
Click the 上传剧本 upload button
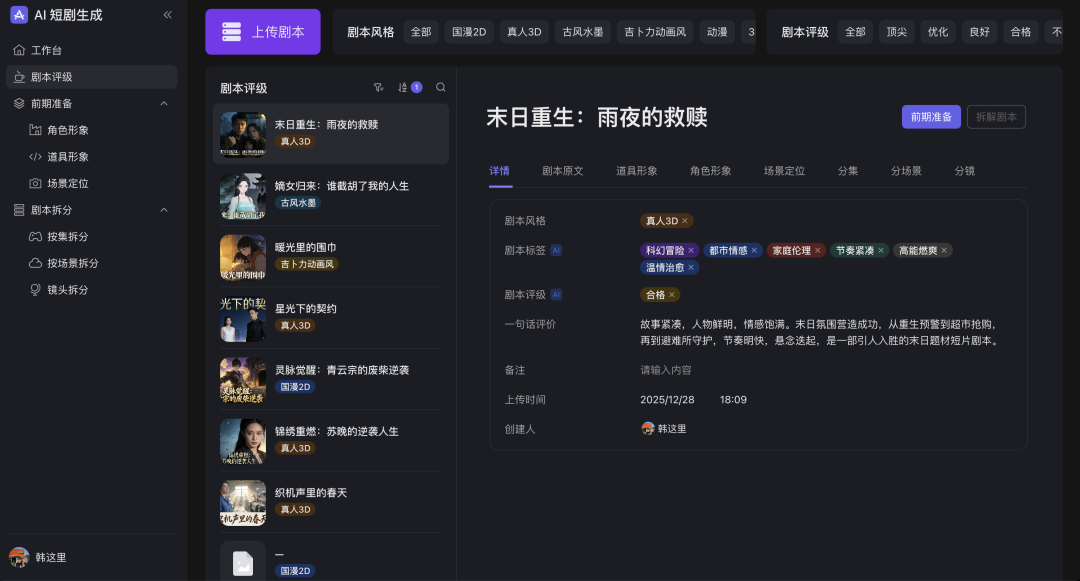coord(262,31)
